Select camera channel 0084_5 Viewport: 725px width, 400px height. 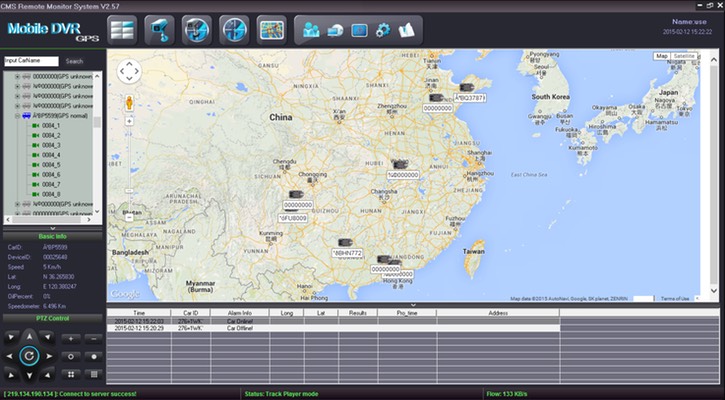point(51,165)
